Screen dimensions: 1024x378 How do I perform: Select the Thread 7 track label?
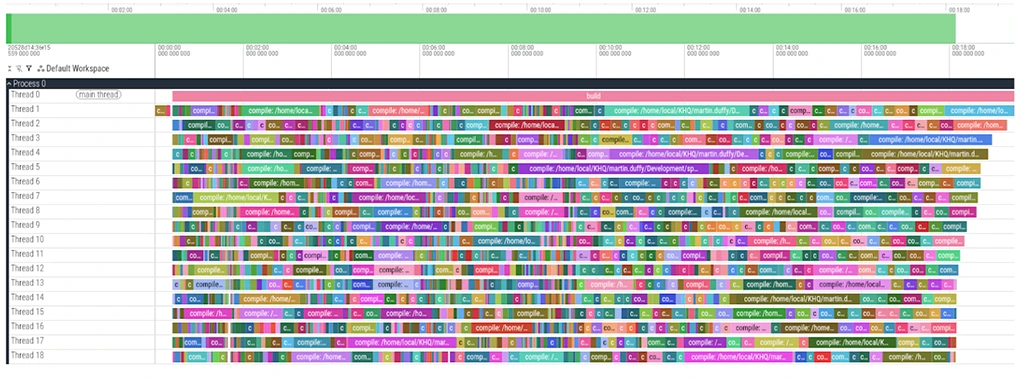pyautogui.click(x=25, y=197)
